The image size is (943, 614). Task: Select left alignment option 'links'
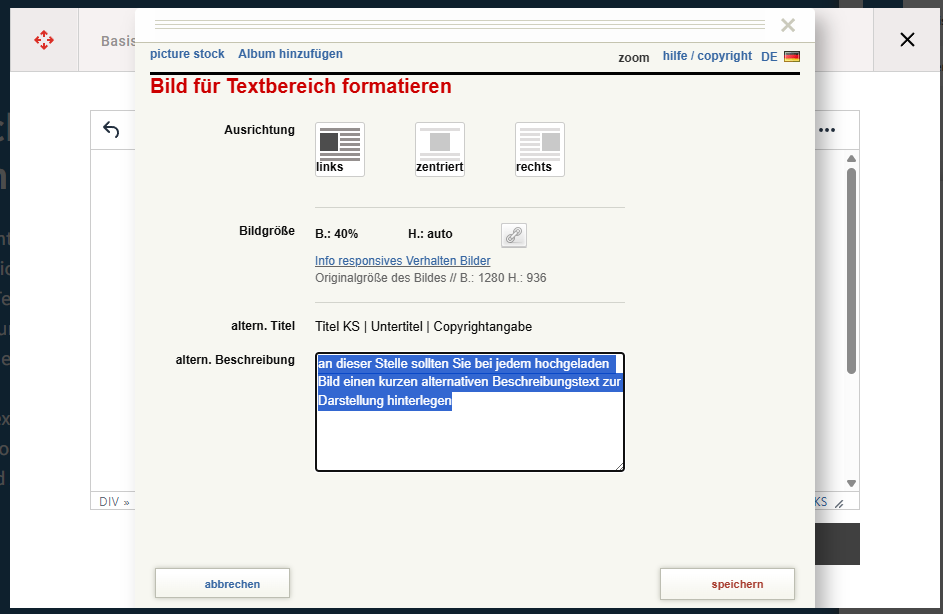click(340, 149)
